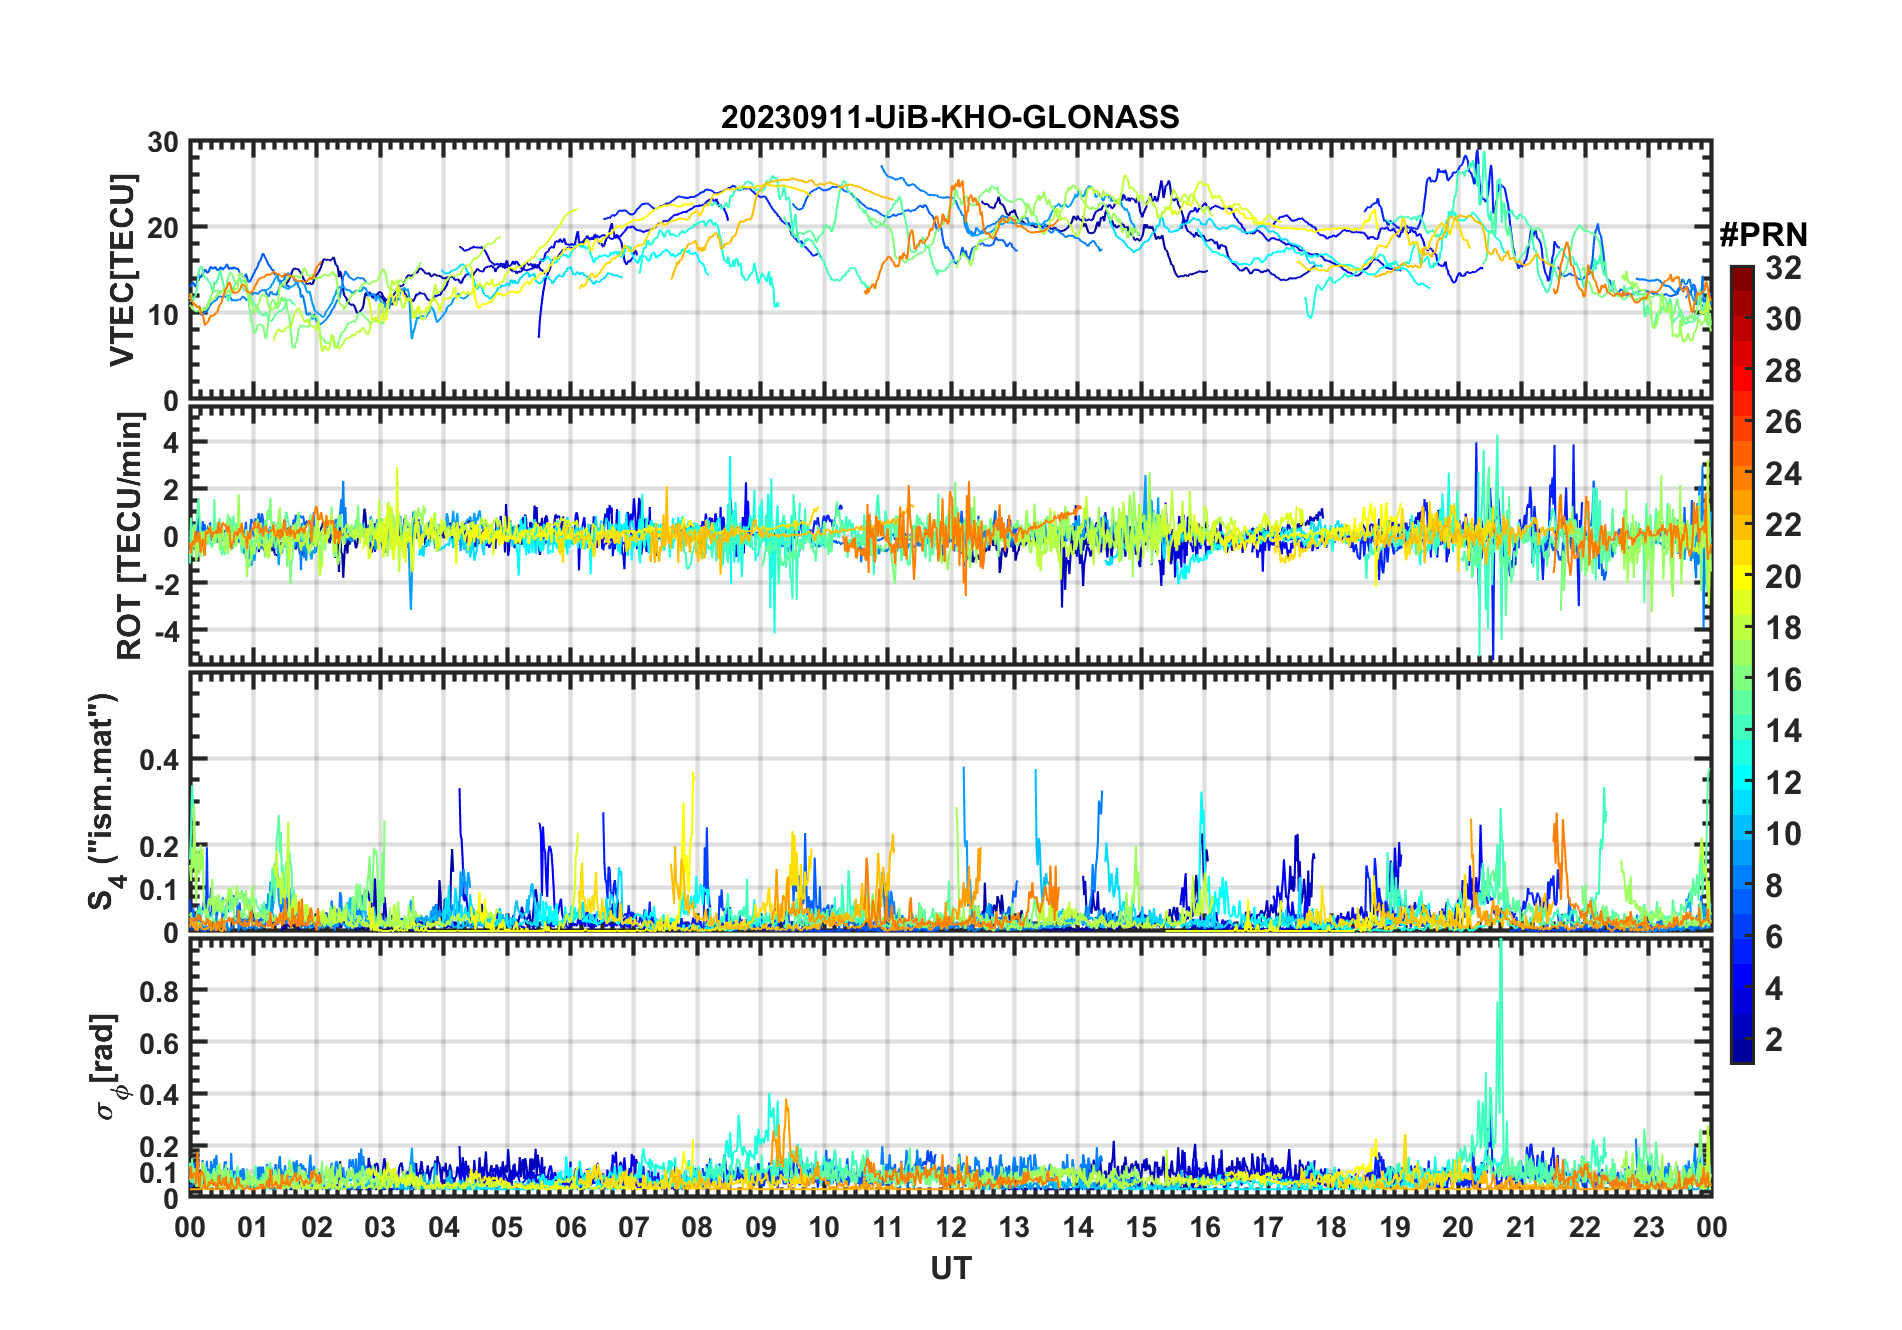
Task: Select colorbar tick label 32
Action: pos(1783,268)
